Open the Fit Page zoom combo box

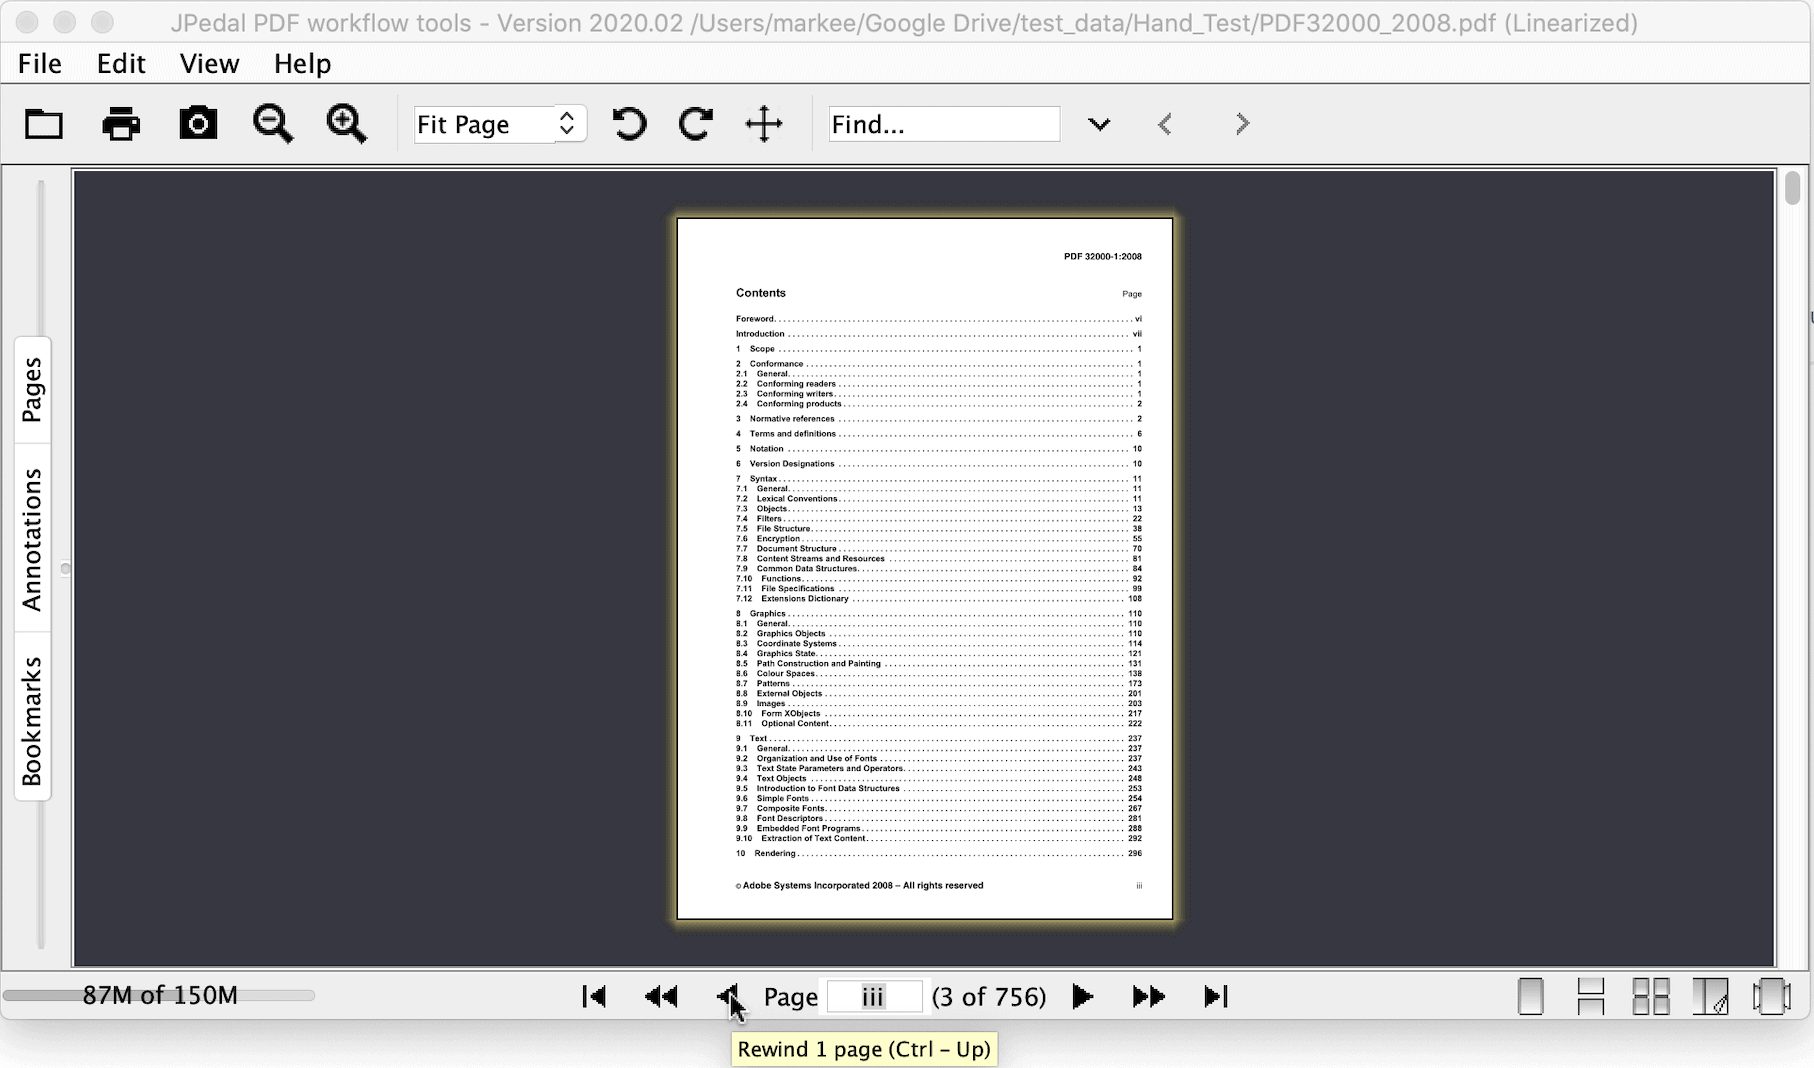click(500, 124)
